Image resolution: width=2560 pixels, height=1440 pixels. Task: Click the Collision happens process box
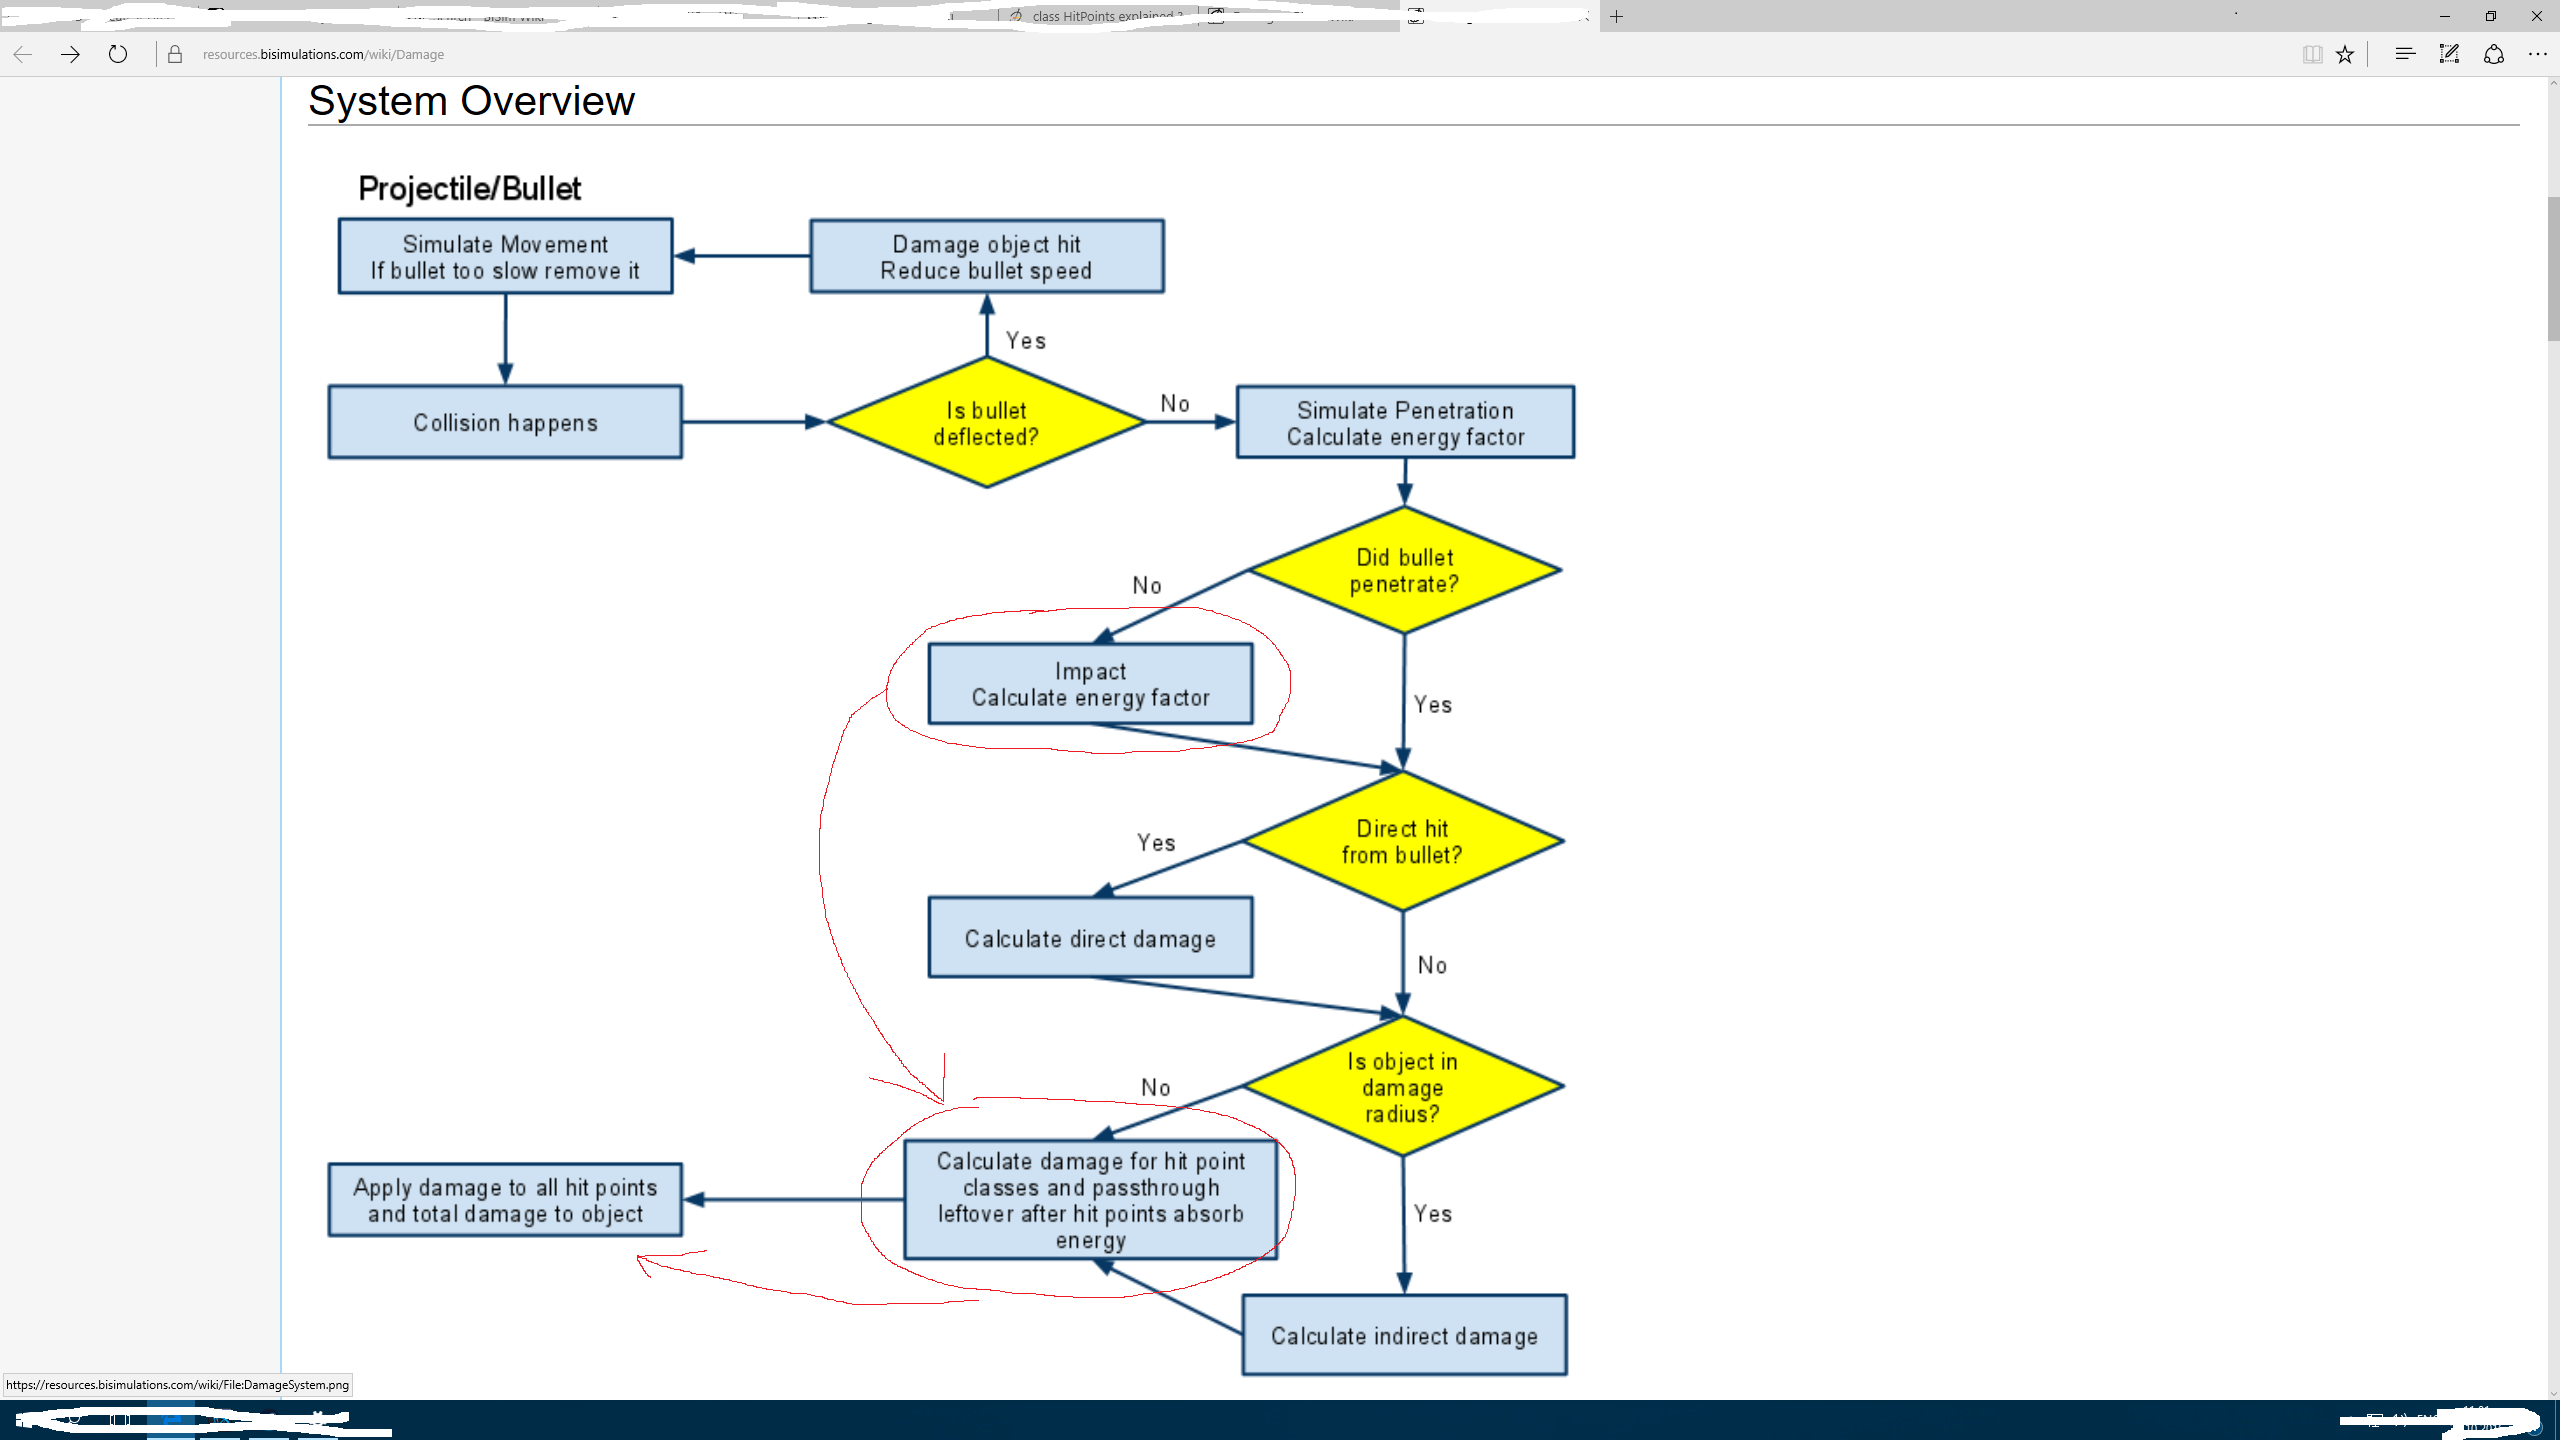pos(505,422)
